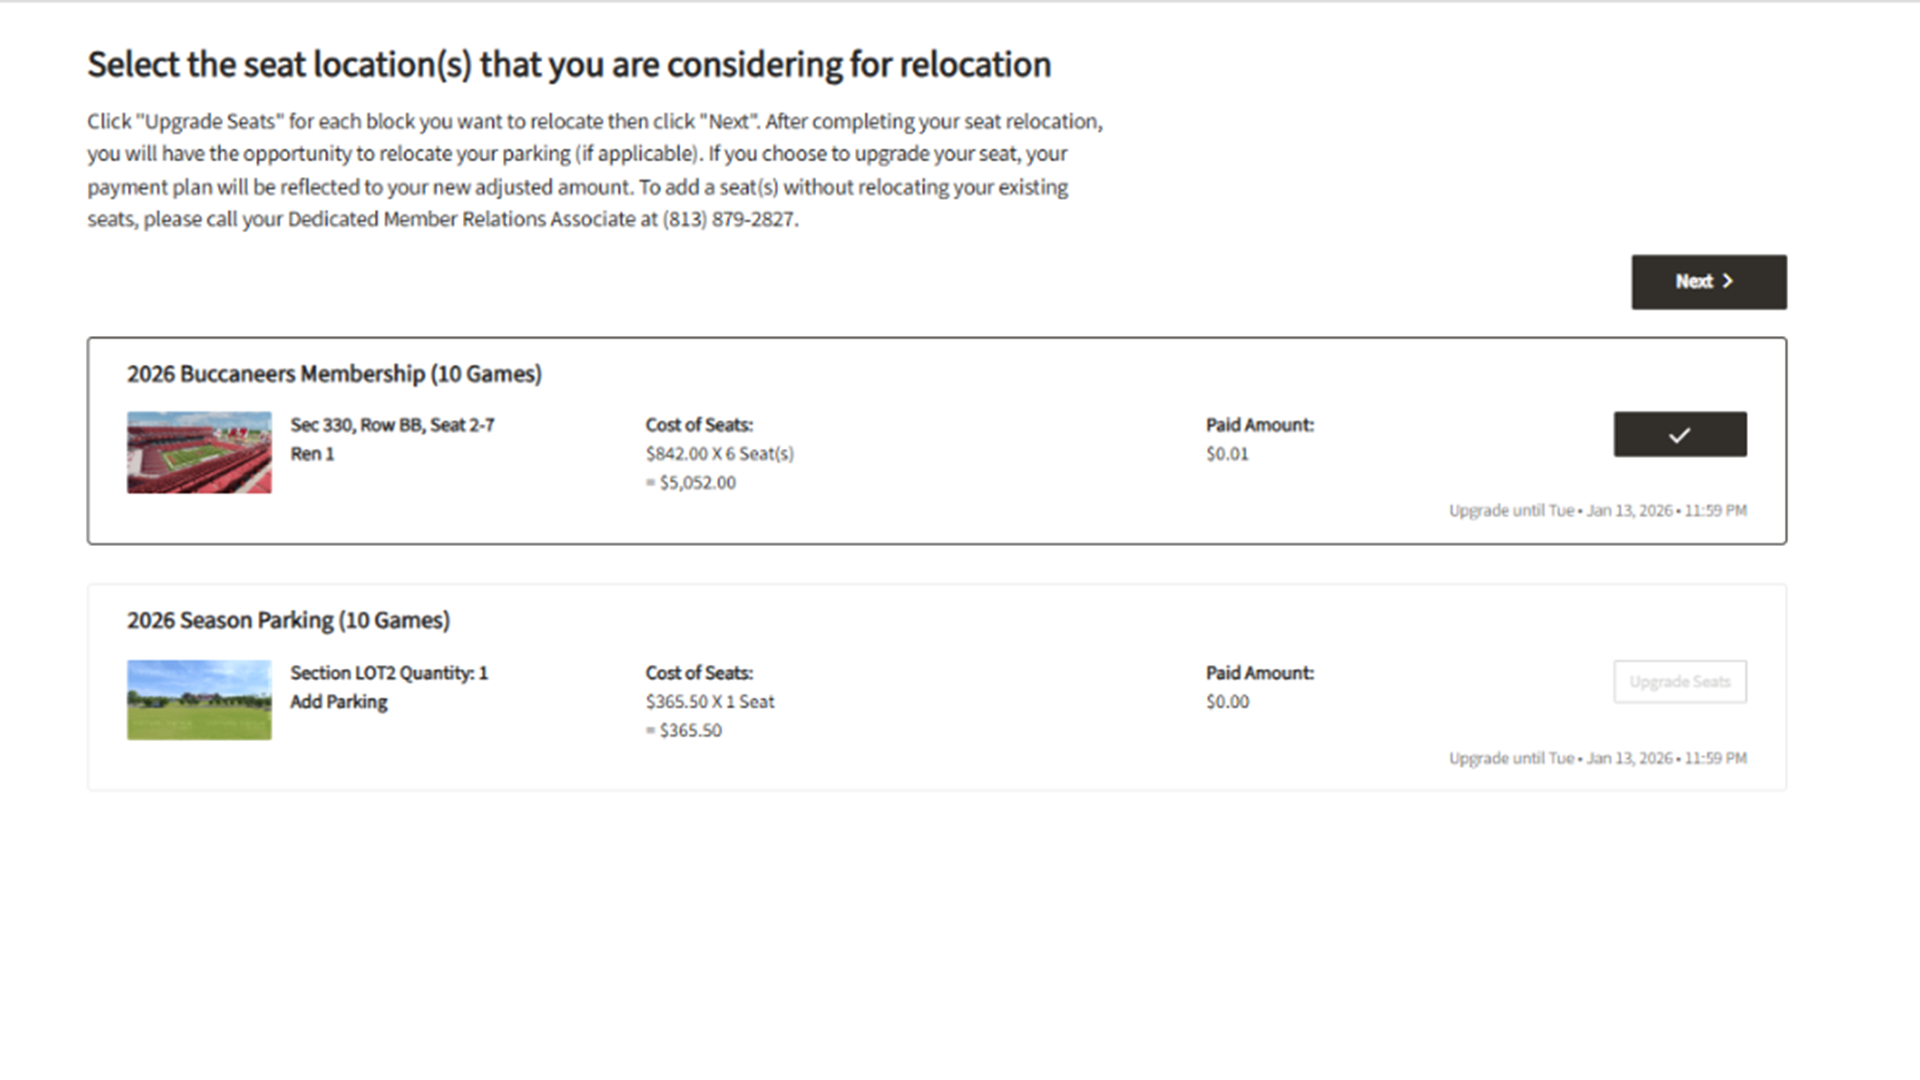Click the $0.01 paid amount
The image size is (1920, 1080).
click(x=1227, y=454)
